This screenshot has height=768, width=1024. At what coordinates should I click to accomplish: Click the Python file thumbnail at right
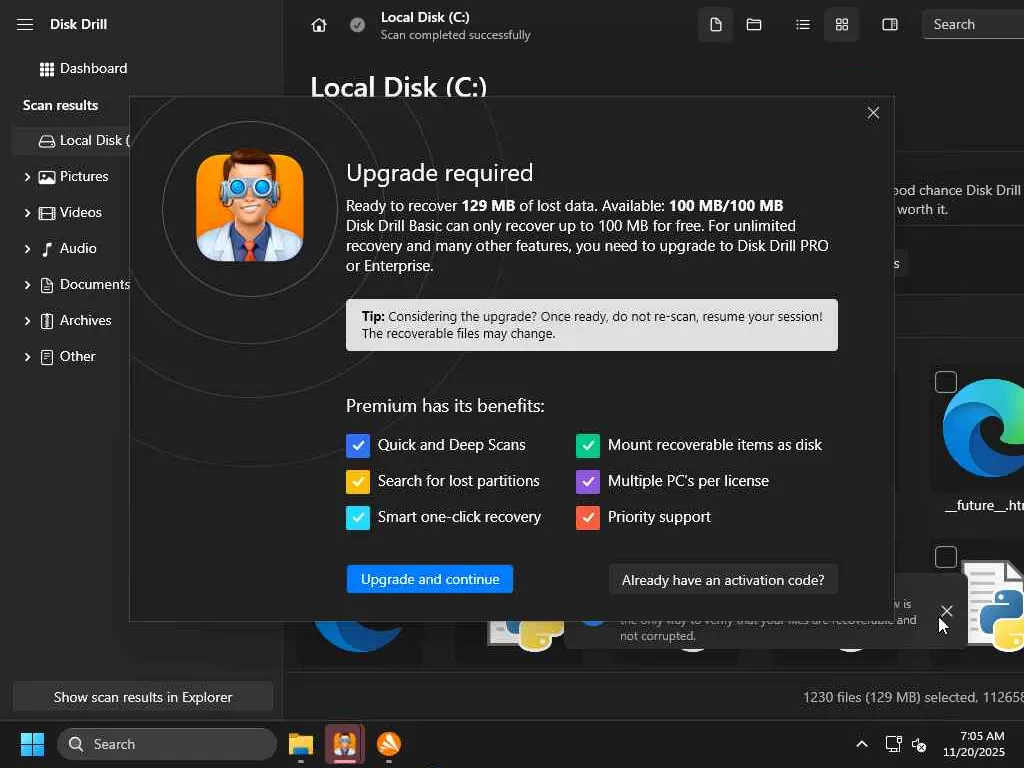[x=995, y=607]
